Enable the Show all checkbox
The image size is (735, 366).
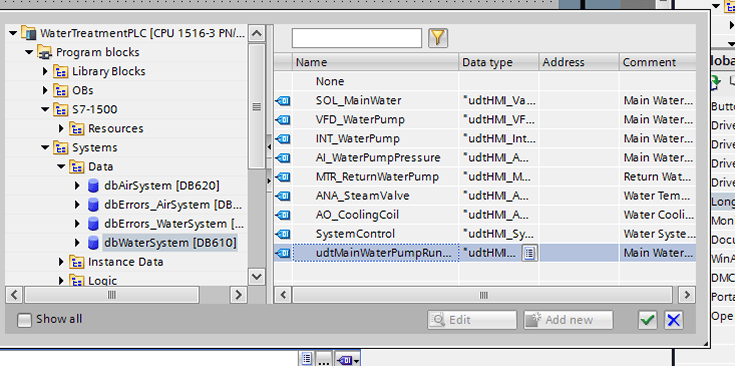pyautogui.click(x=24, y=320)
